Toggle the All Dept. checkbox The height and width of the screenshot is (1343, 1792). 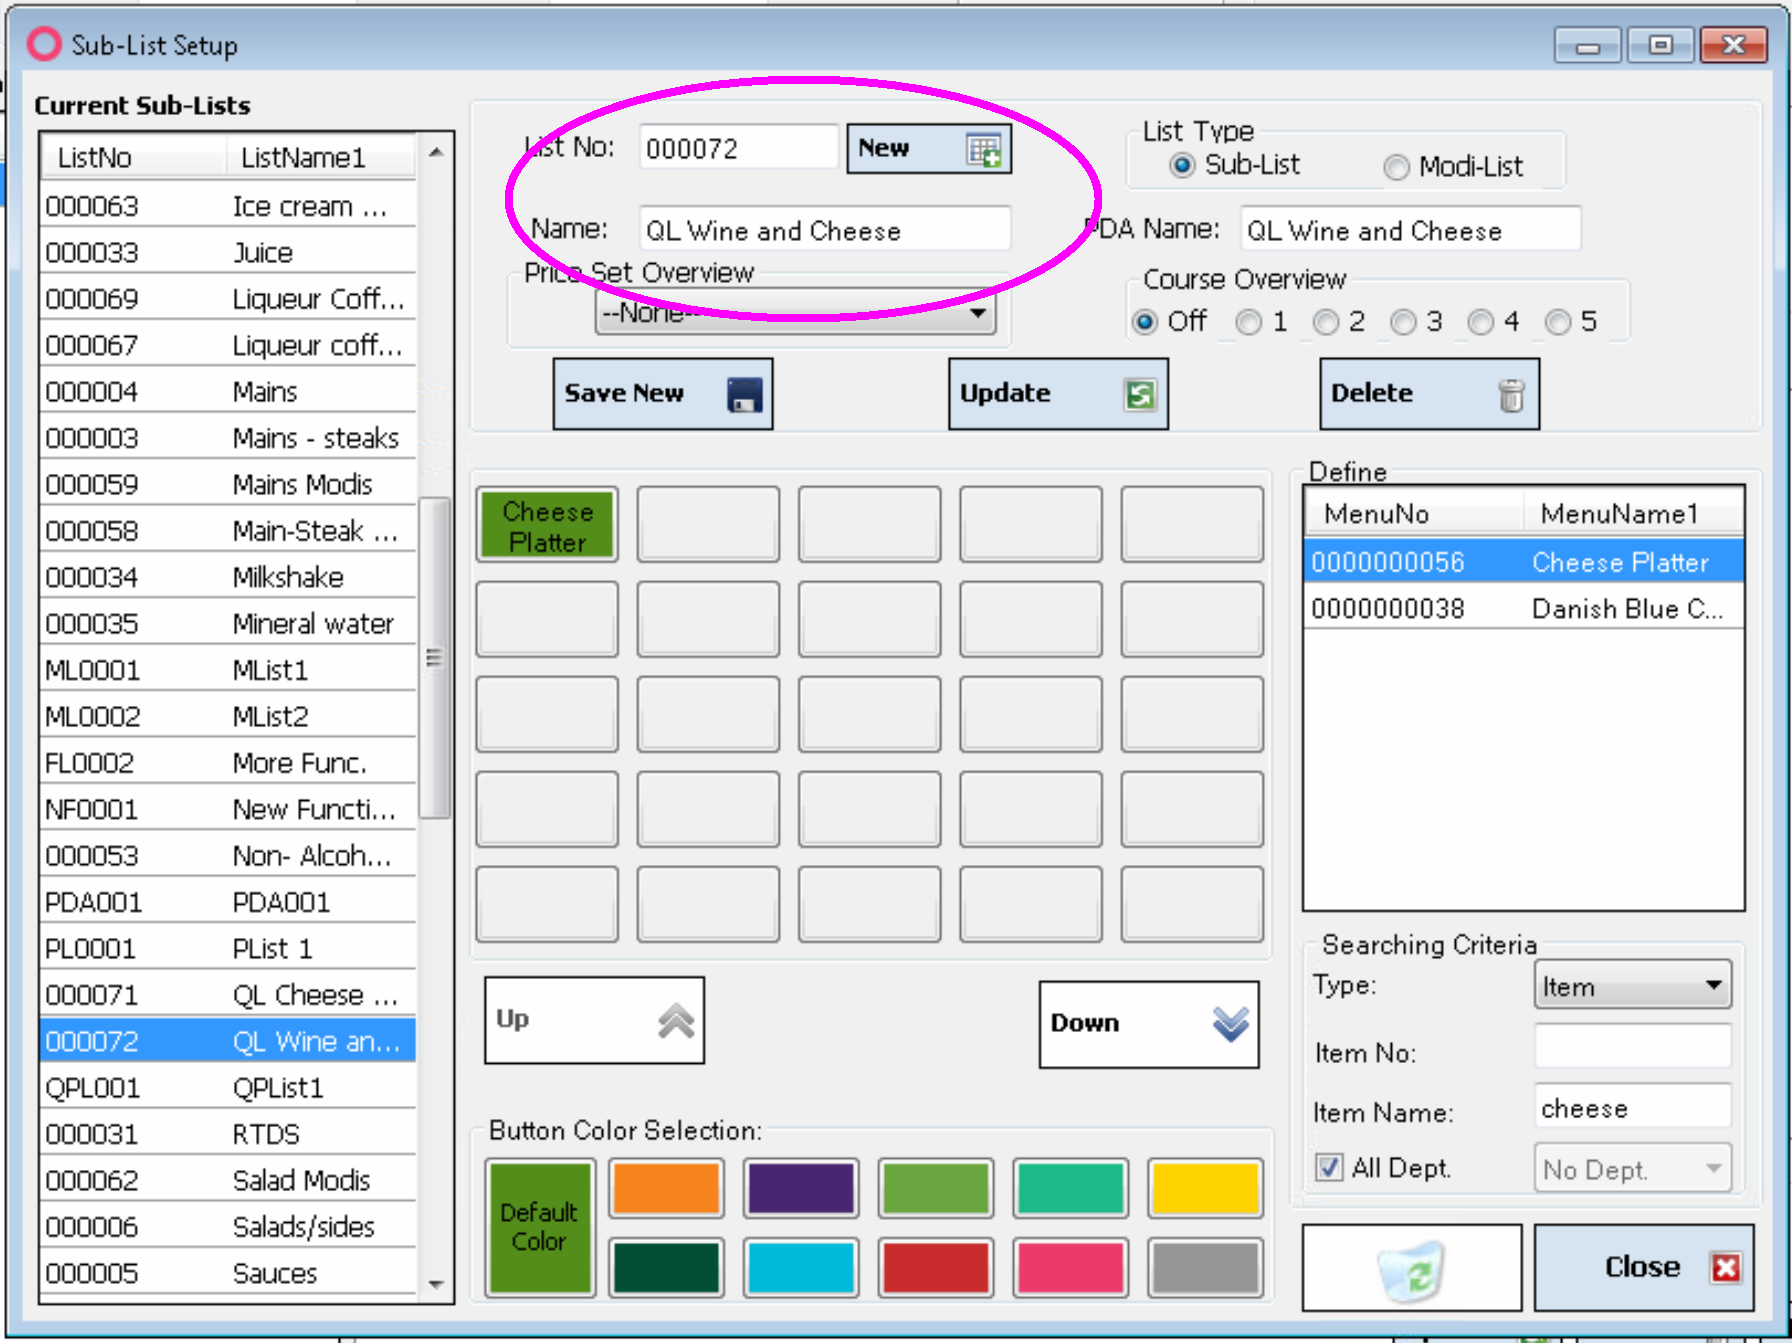point(1329,1167)
